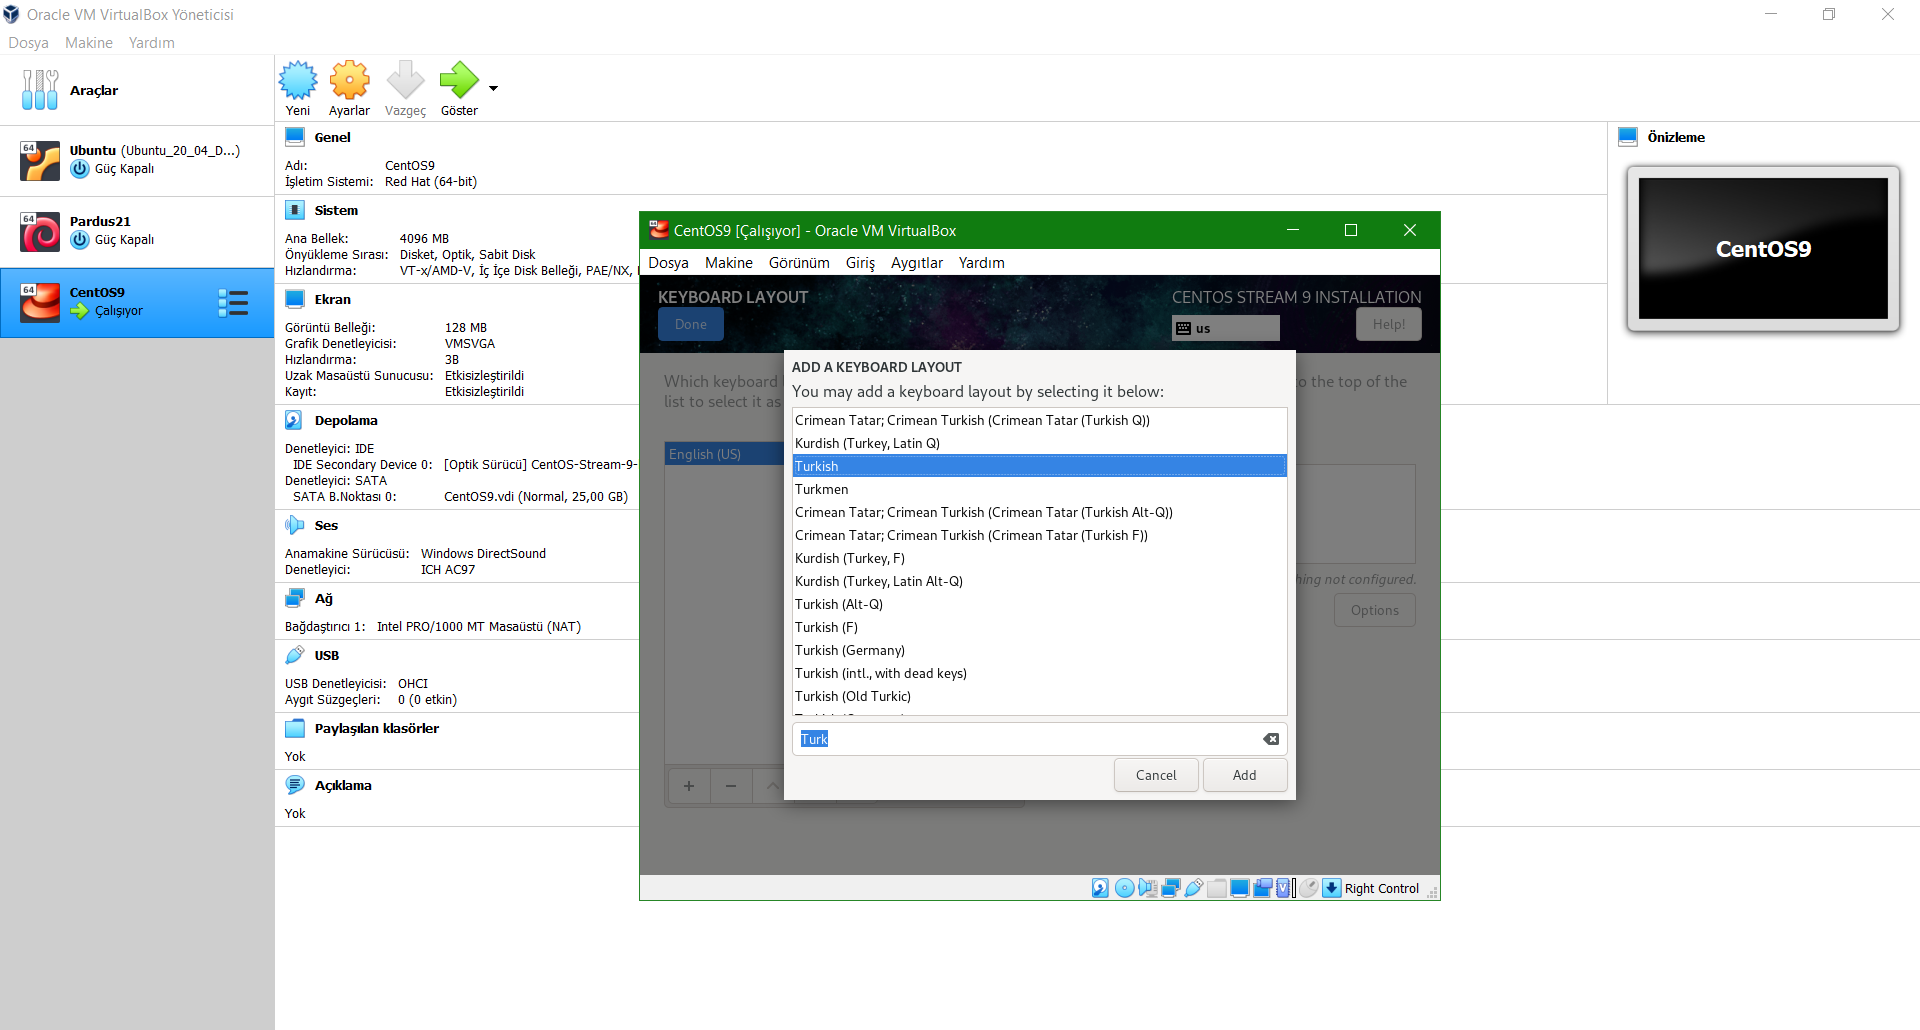This screenshot has width=1920, height=1030.
Task: Click the Önizleme preview panel icon
Action: coord(1628,137)
